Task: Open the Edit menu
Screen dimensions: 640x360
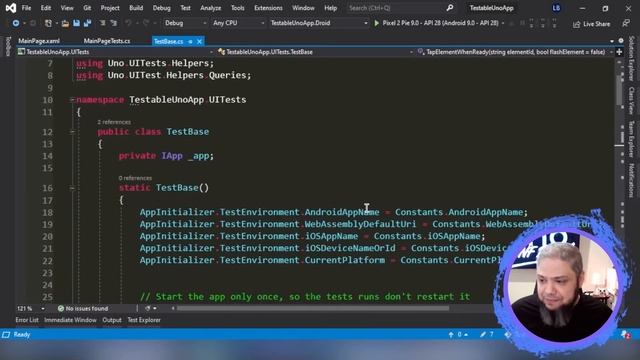Action: tap(46, 8)
